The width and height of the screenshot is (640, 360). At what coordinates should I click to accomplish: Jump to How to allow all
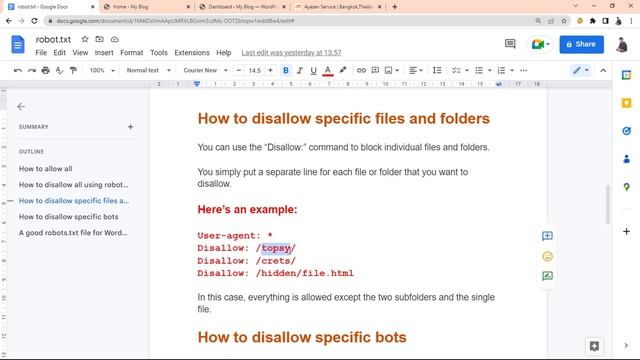(x=45, y=169)
